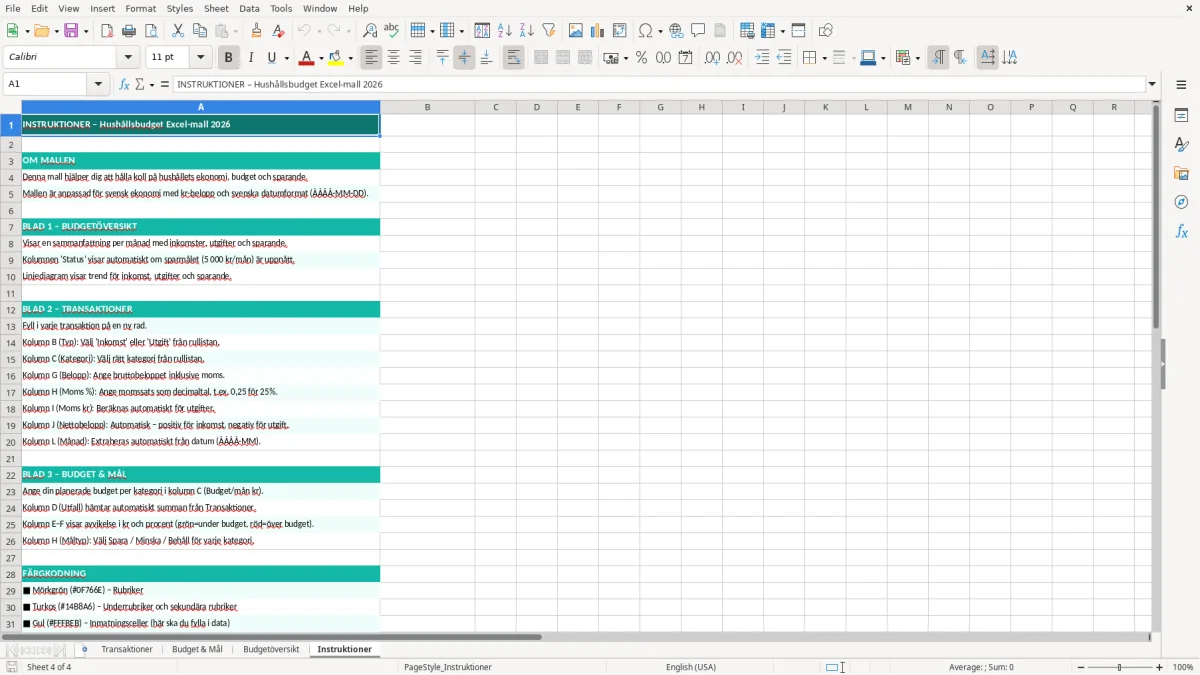
Task: Switch to the Budget & Mål tab
Action: tap(197, 649)
